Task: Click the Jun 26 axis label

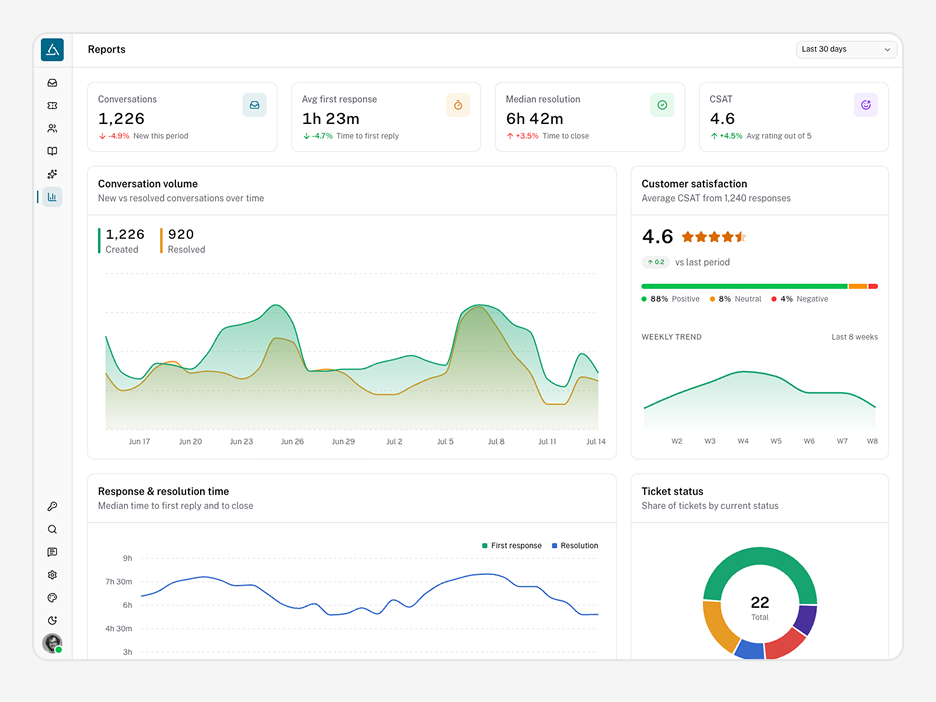Action: [292, 442]
